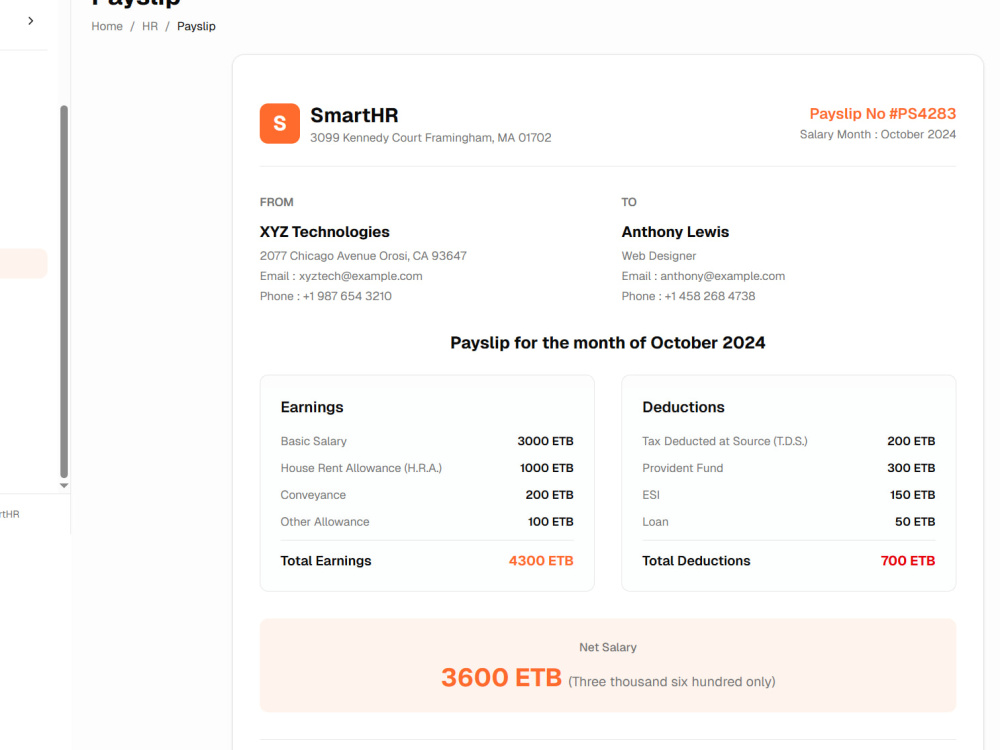1000x750 pixels.
Task: Click the SmartHR company name heading
Action: [x=354, y=115]
